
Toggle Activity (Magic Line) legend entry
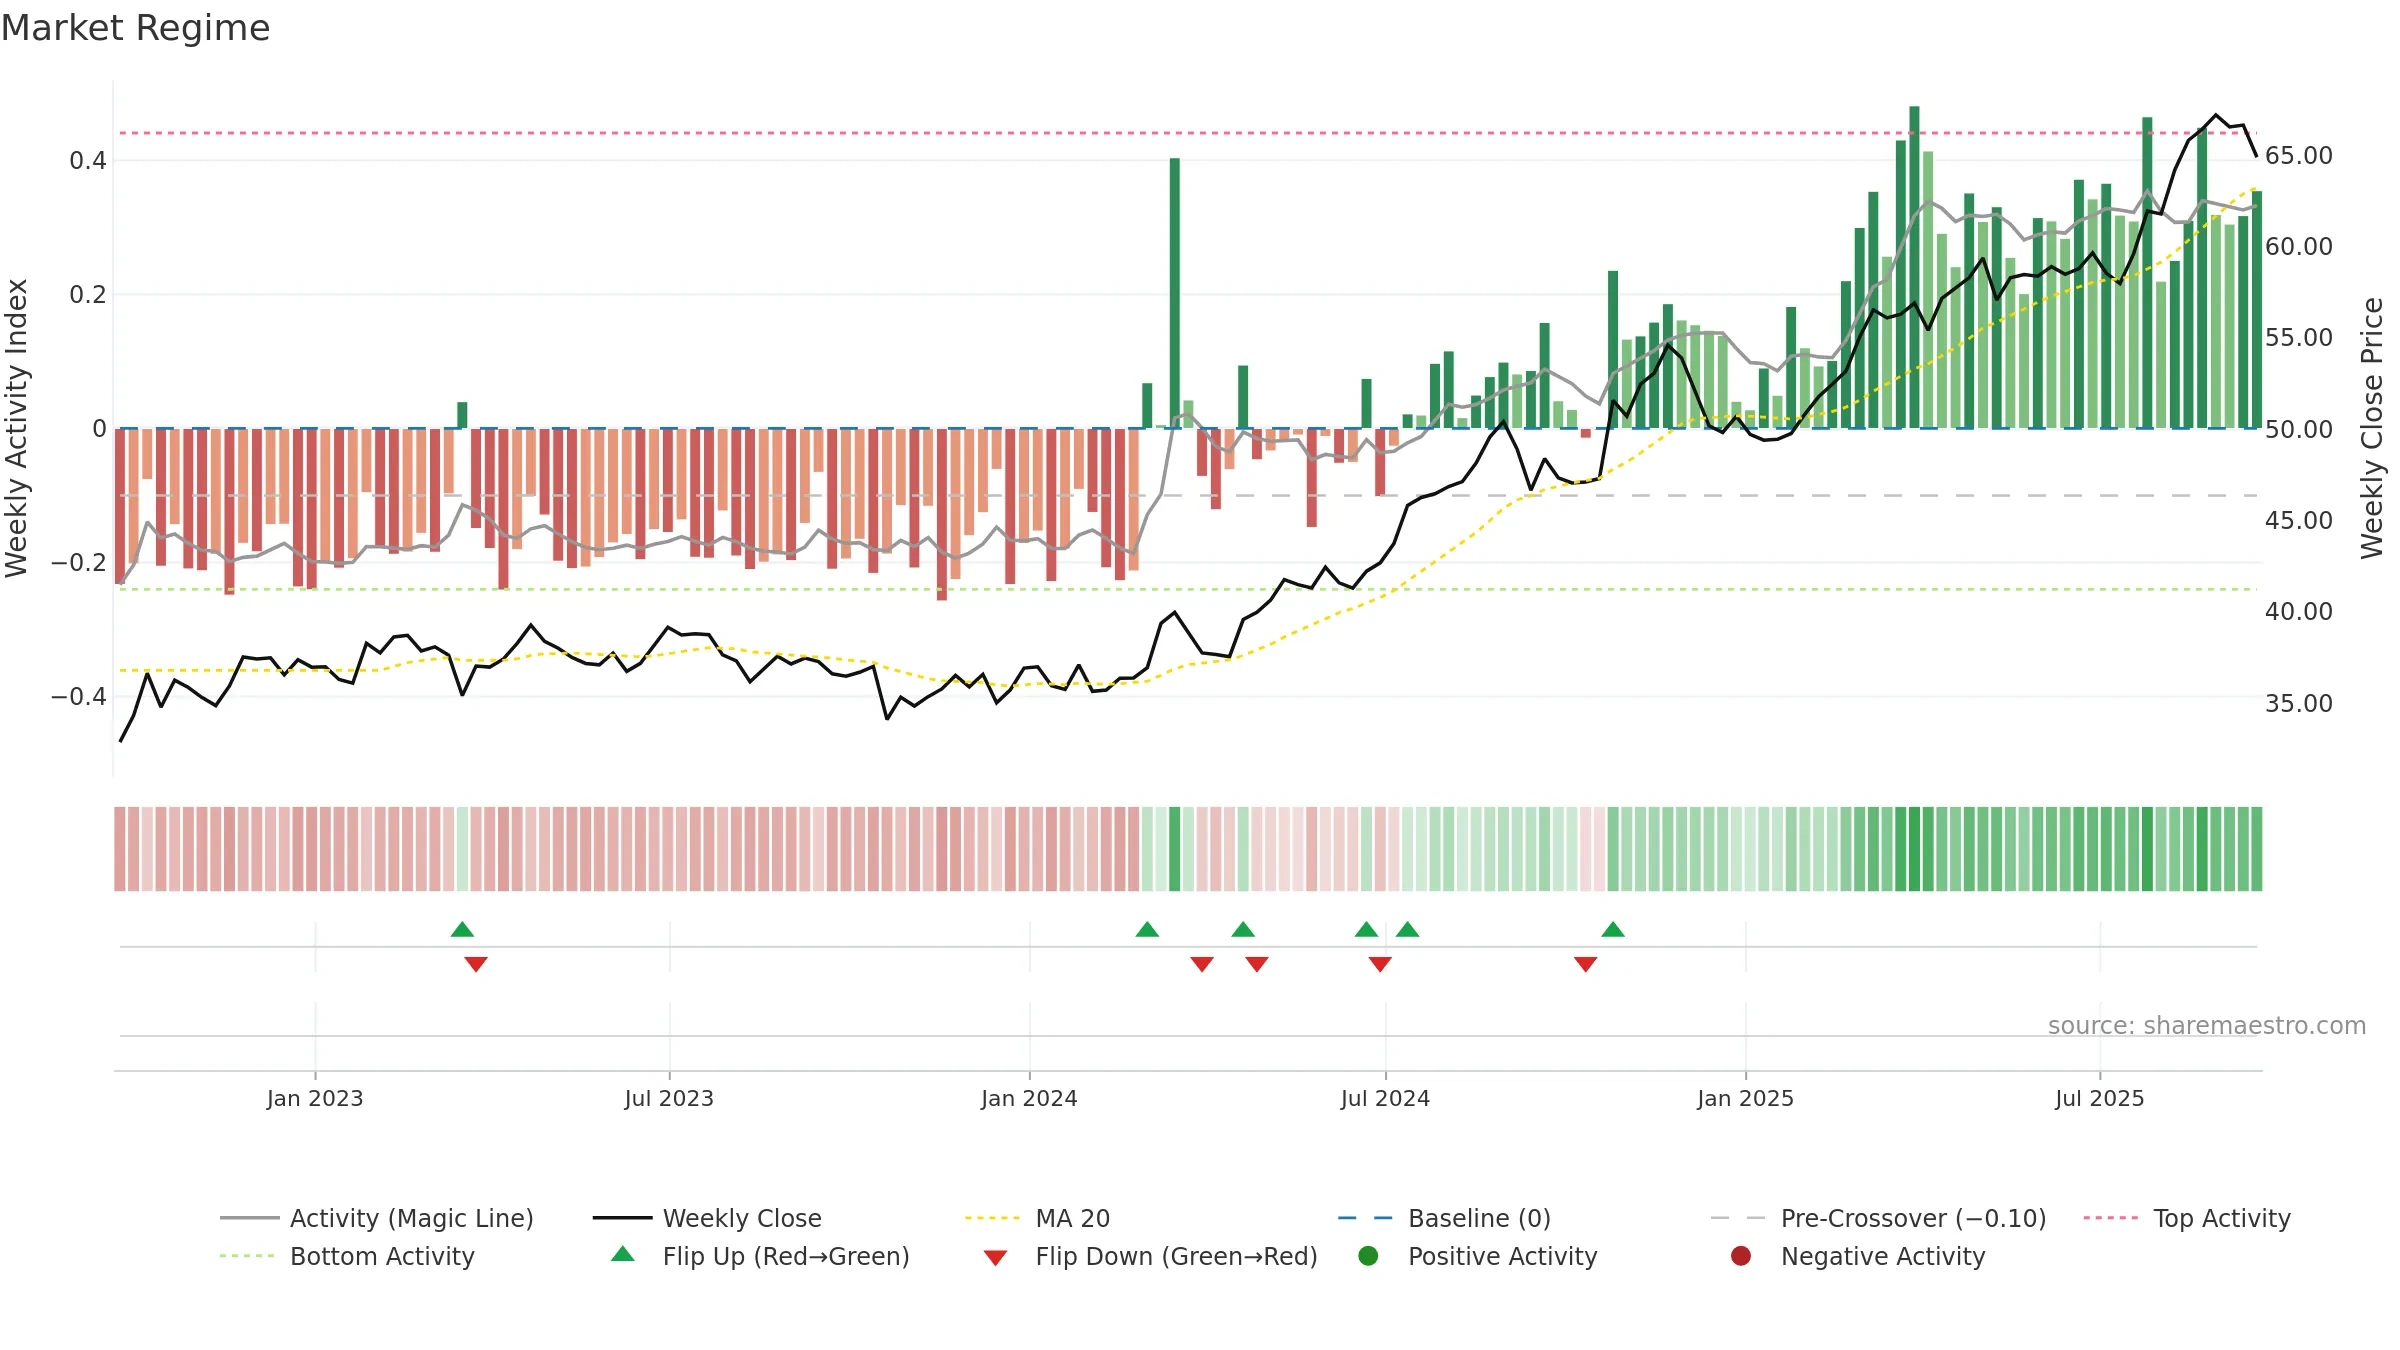[x=377, y=1218]
